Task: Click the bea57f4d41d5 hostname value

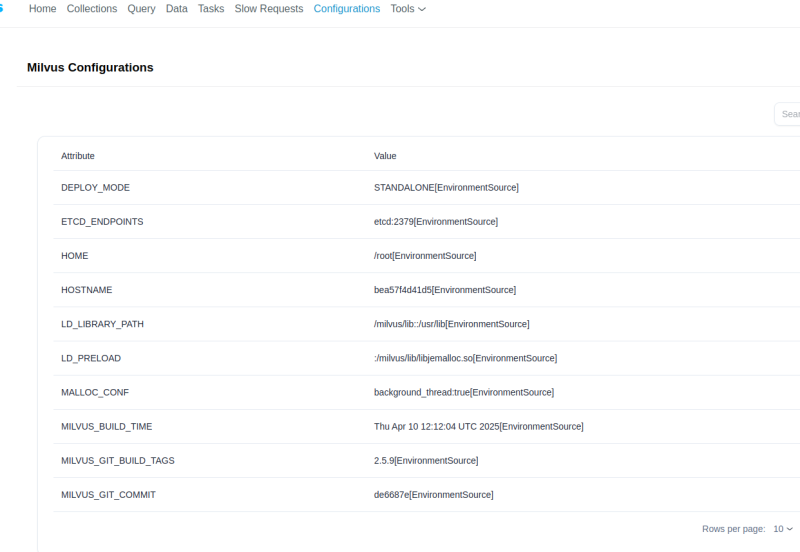Action: 445,290
